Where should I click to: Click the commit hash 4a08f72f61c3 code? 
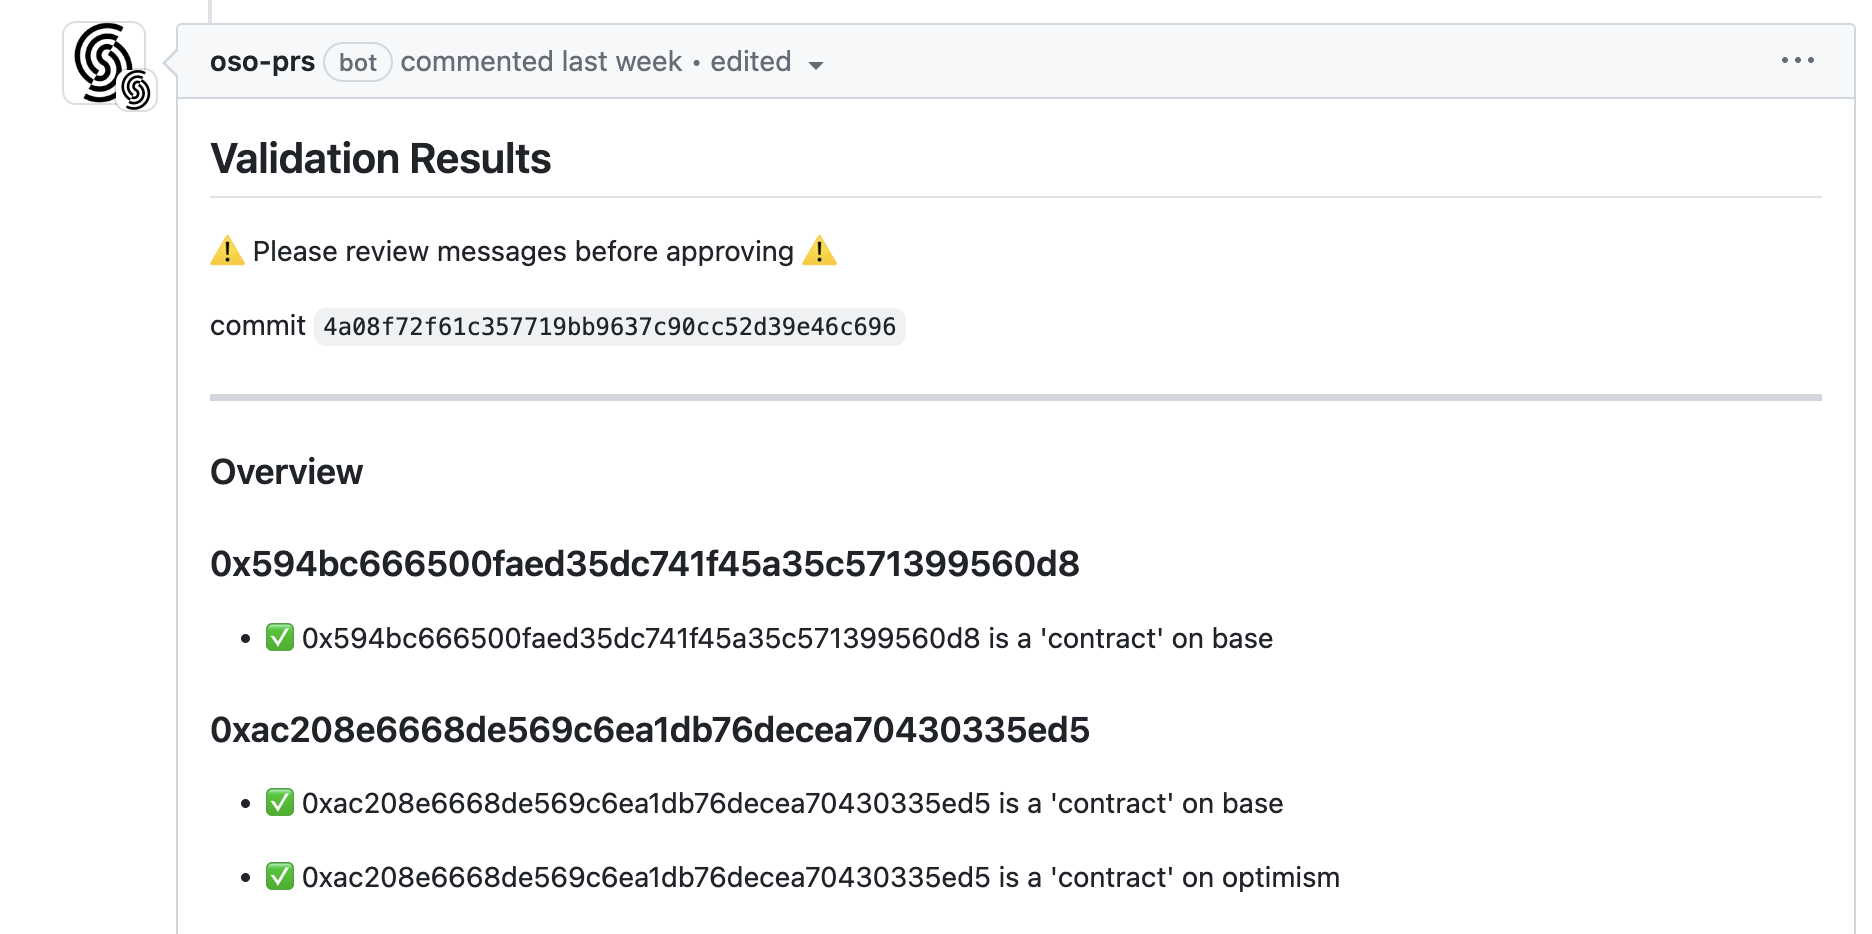pyautogui.click(x=609, y=327)
